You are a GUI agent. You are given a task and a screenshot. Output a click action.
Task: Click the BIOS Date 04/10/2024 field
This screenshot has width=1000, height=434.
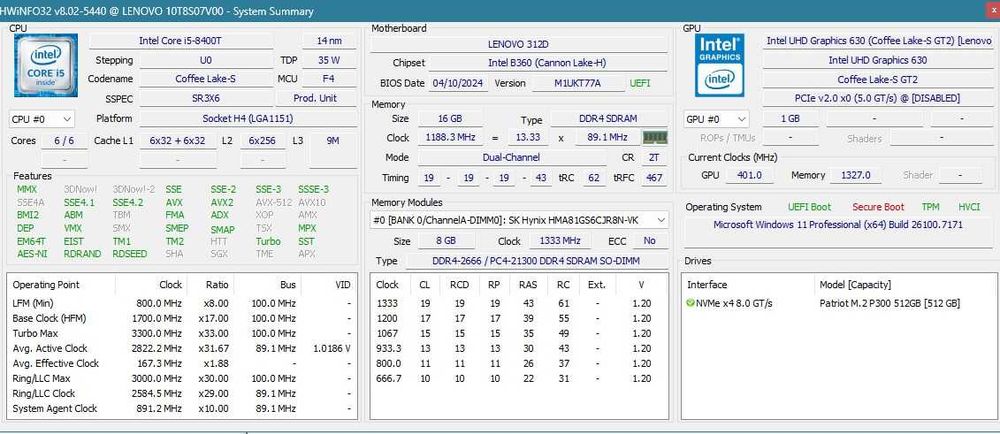point(459,83)
